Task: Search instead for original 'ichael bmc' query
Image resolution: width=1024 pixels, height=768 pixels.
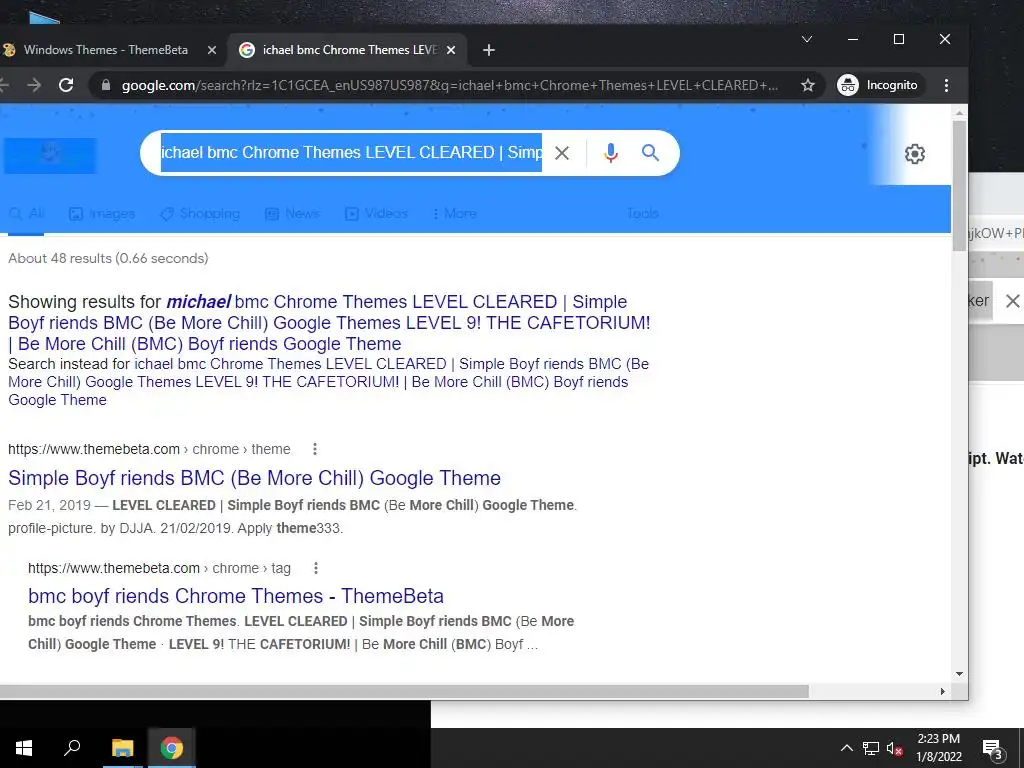Action: pos(328,382)
